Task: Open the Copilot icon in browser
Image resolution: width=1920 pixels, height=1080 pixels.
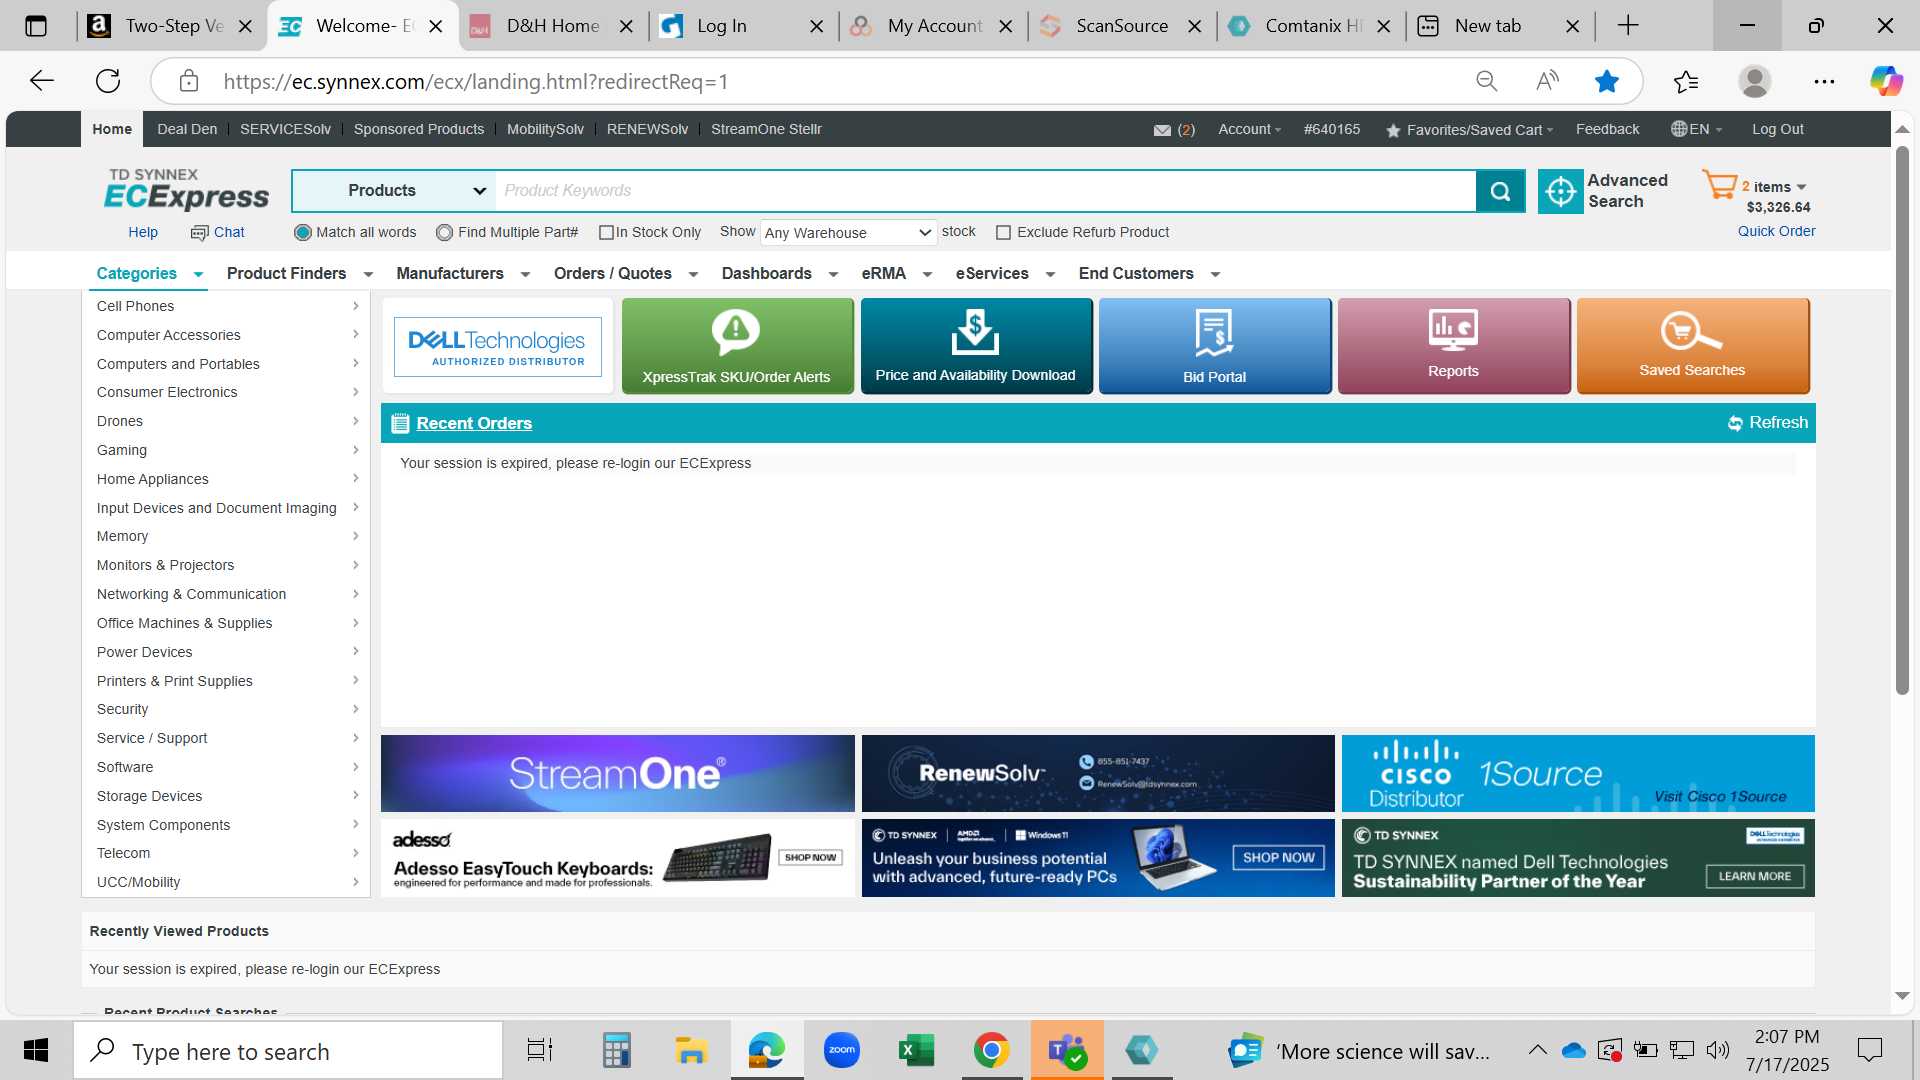Action: (x=1887, y=81)
